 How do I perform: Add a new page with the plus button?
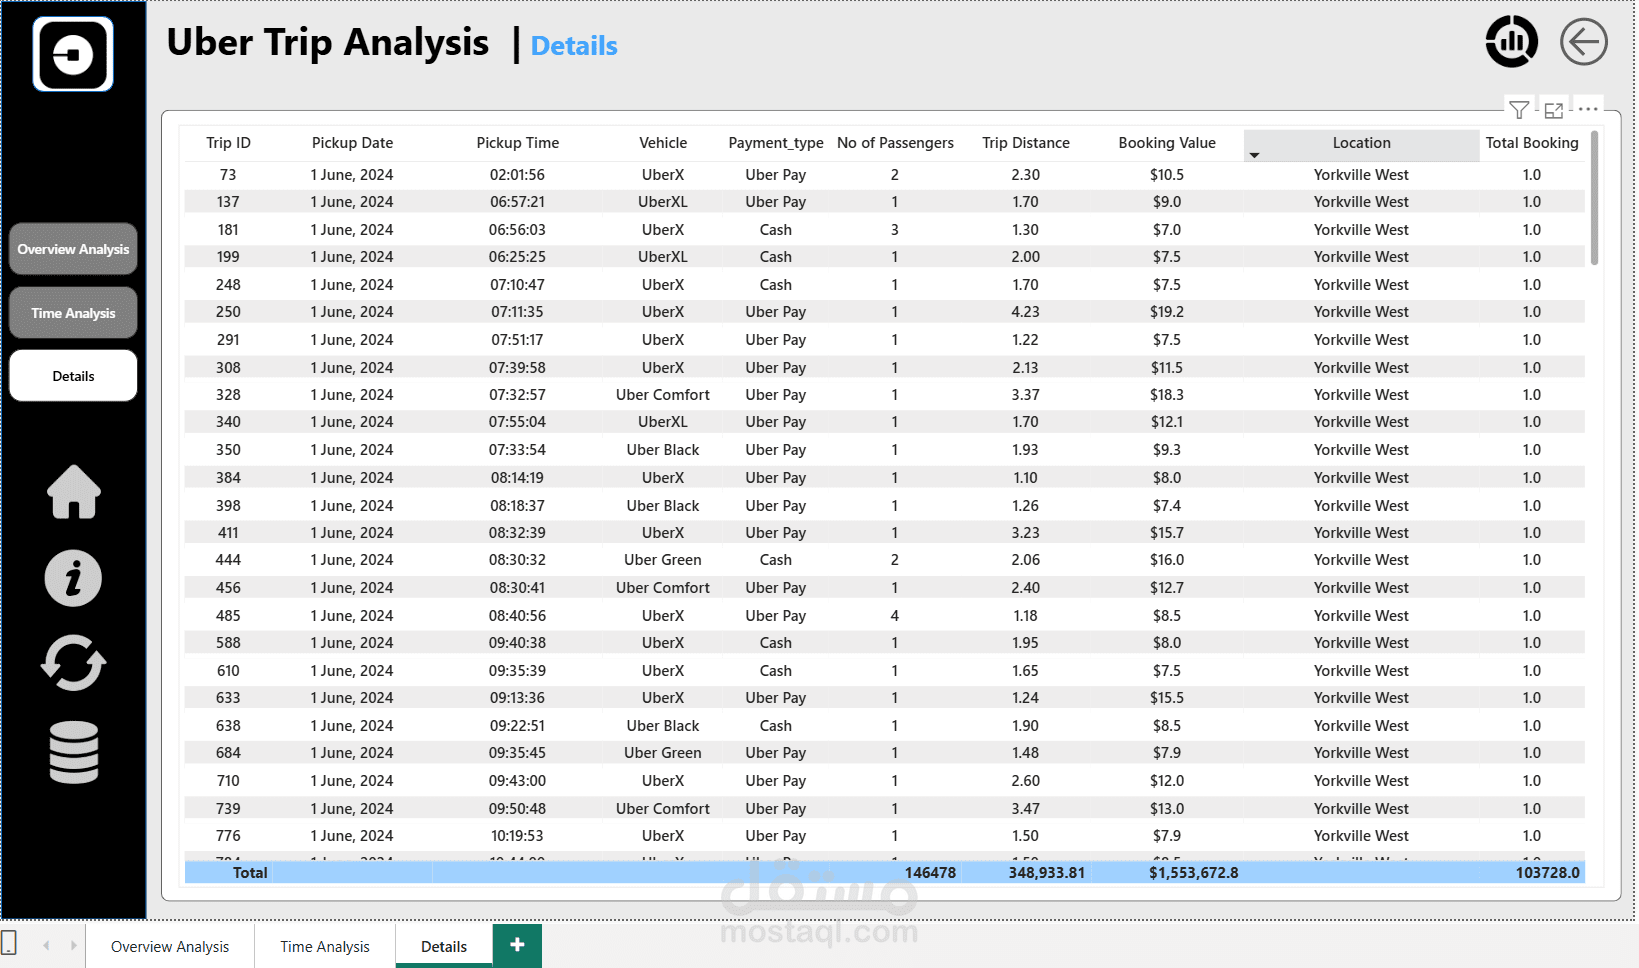point(517,945)
